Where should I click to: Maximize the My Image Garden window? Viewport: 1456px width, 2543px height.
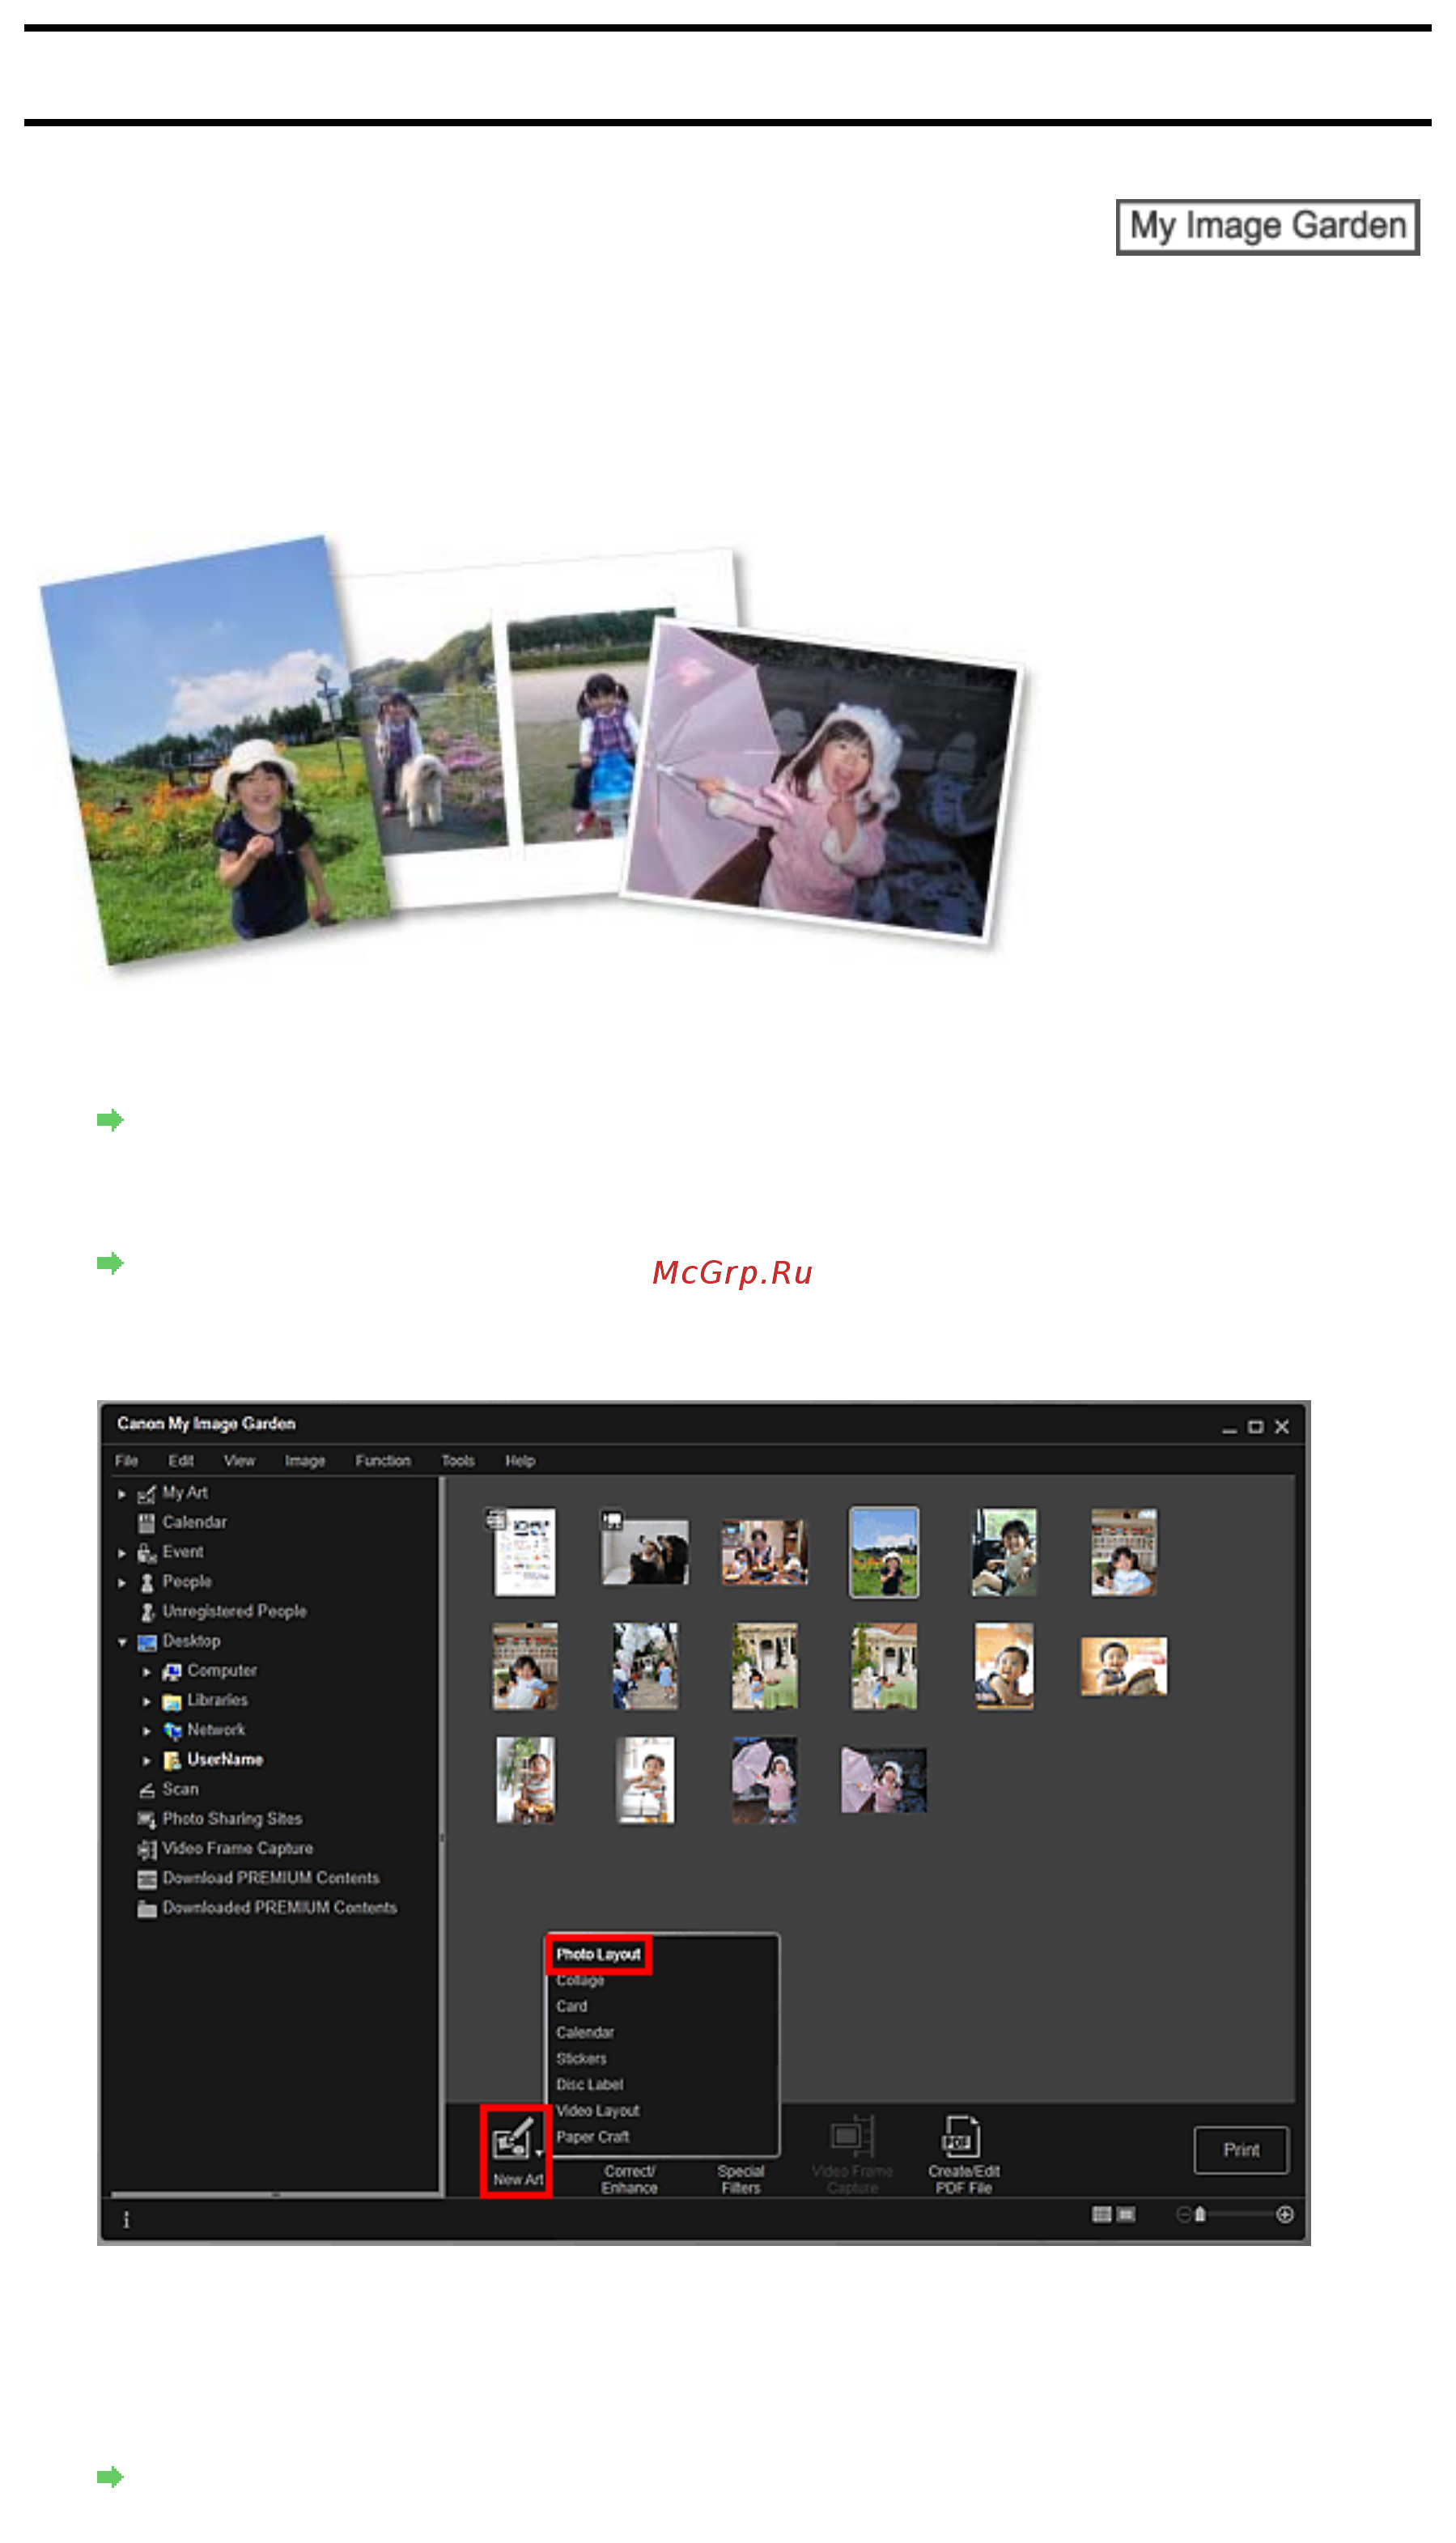tap(1255, 1427)
